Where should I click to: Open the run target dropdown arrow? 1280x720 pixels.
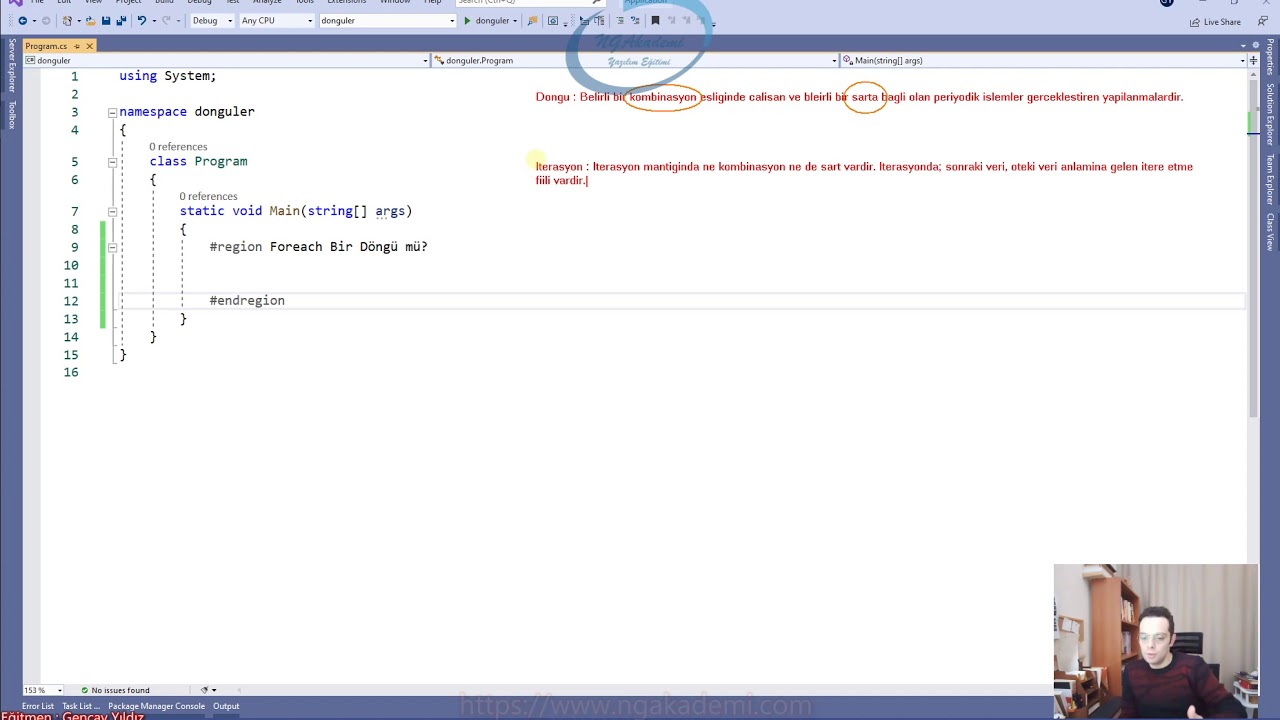pyautogui.click(x=514, y=21)
